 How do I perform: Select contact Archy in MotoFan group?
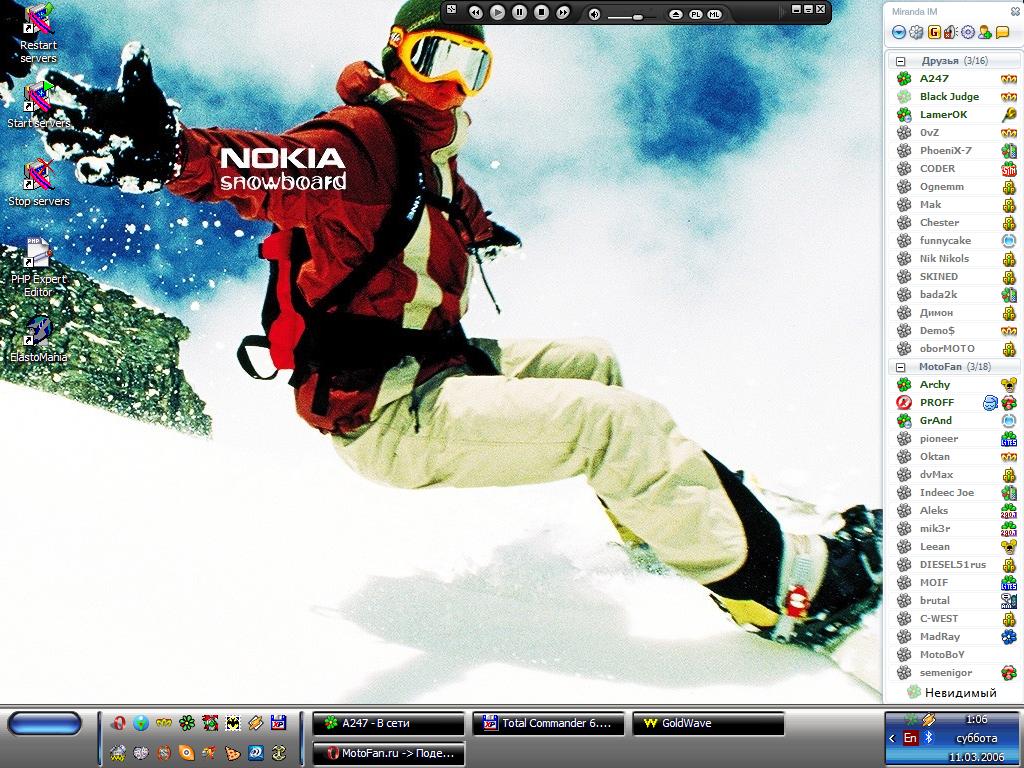tap(953, 385)
